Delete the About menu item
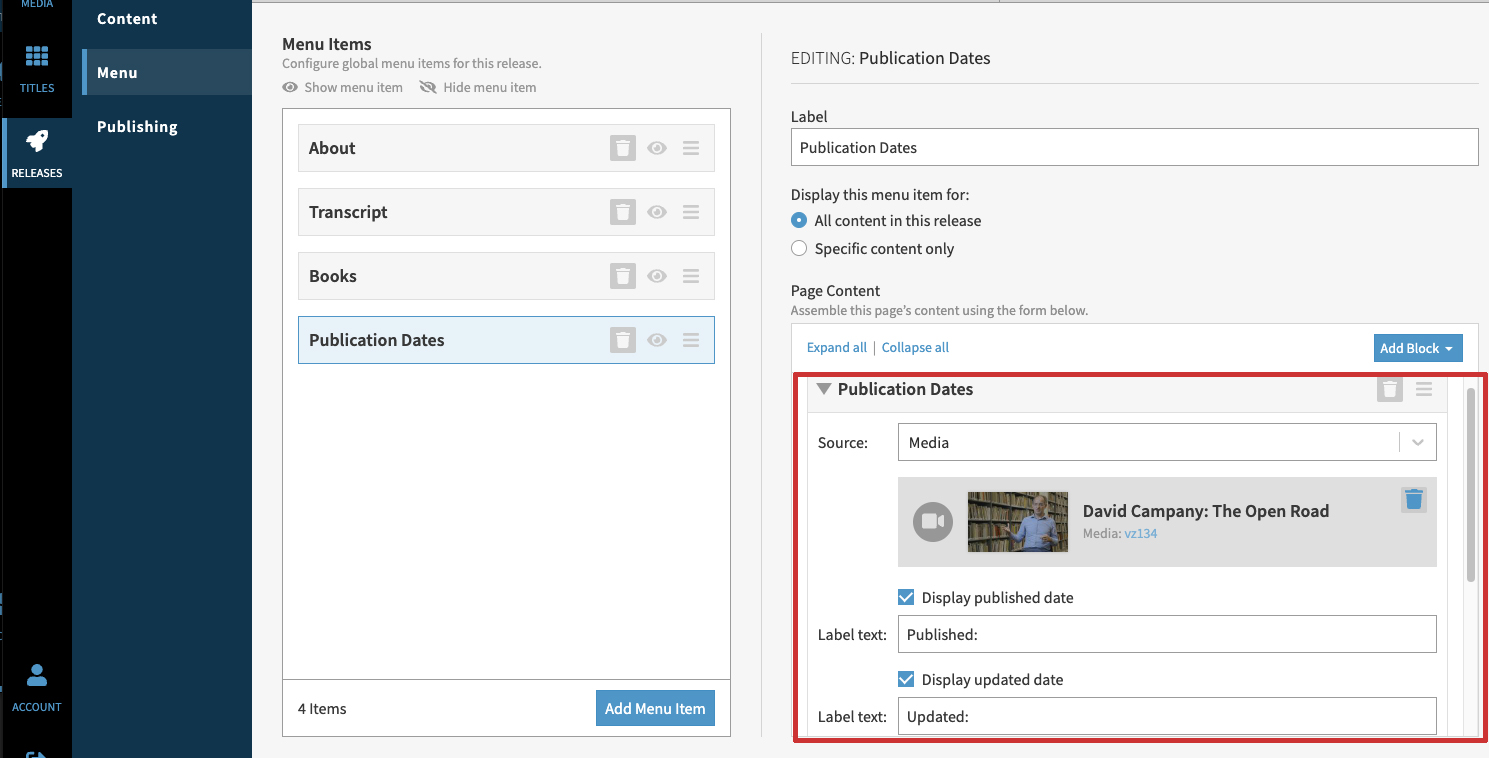This screenshot has height=758, width=1489. [x=622, y=148]
